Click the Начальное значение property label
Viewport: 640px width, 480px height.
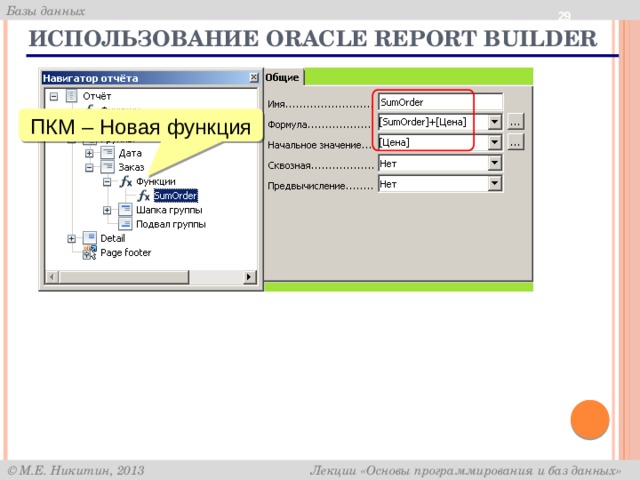coord(314,145)
